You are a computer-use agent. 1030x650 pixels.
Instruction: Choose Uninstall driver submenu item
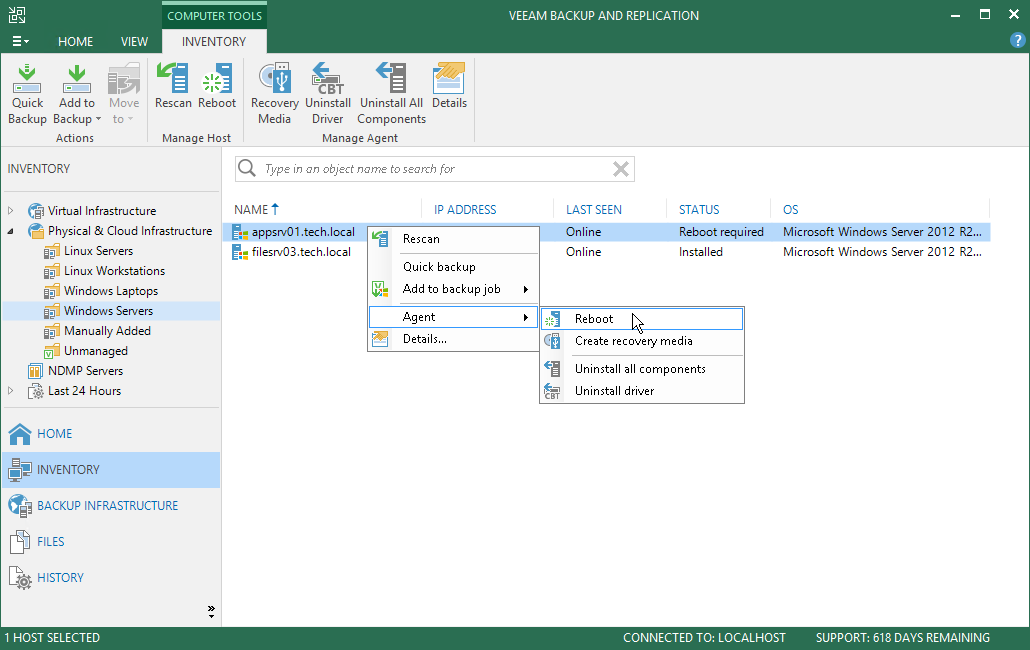tap(642, 391)
